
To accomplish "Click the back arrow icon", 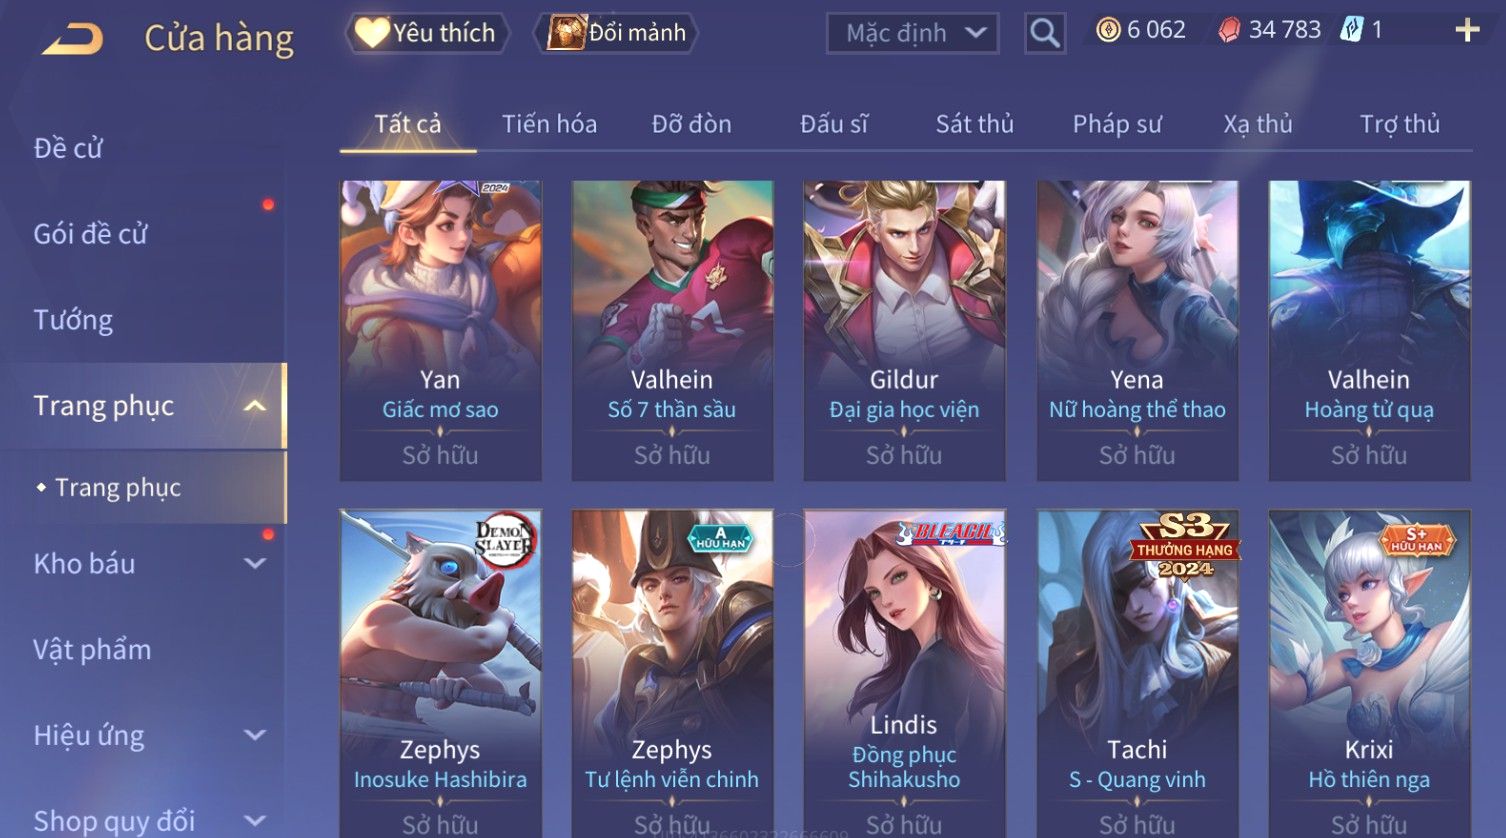I will pyautogui.click(x=72, y=39).
